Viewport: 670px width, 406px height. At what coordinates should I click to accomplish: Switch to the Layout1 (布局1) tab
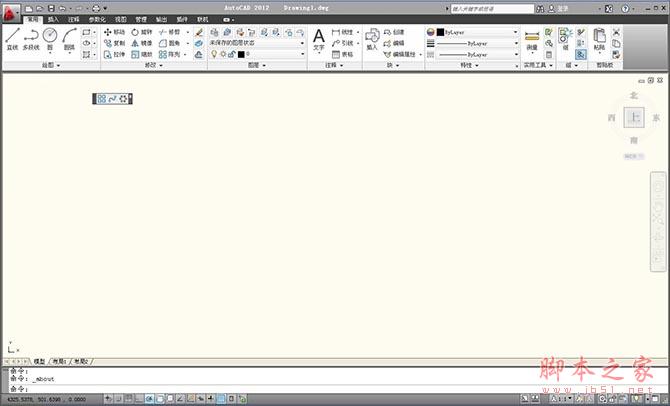(x=59, y=362)
